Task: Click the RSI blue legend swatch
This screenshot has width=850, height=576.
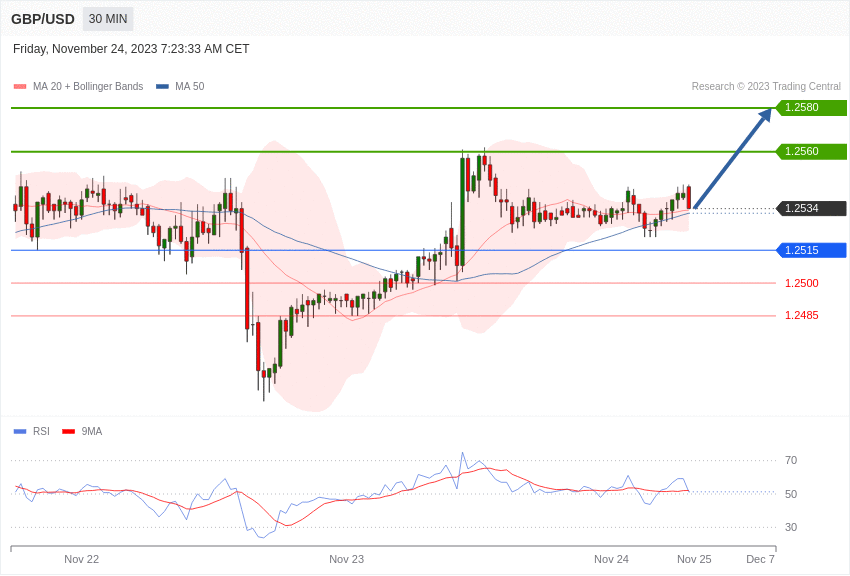Action: (x=20, y=432)
